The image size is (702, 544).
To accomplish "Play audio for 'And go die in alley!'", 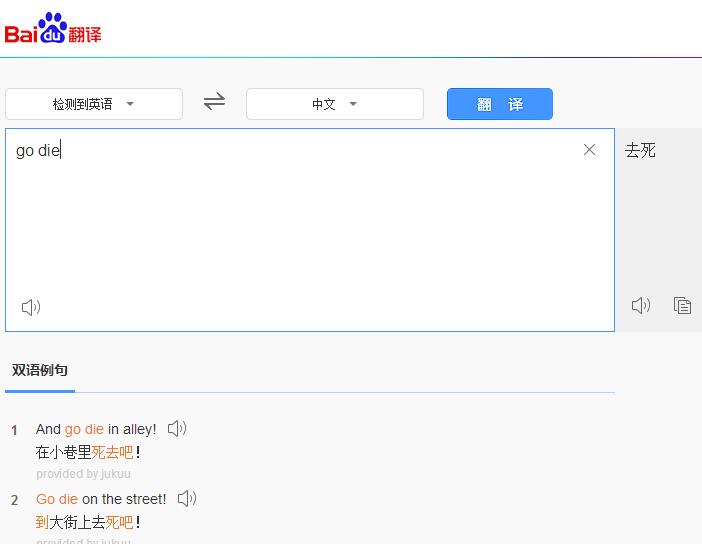I will pos(177,428).
